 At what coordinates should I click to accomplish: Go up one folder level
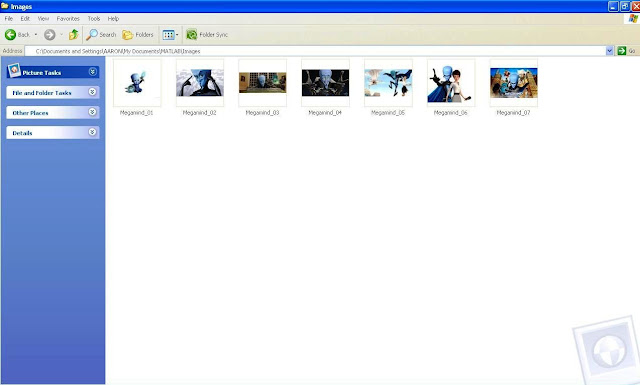[73, 35]
